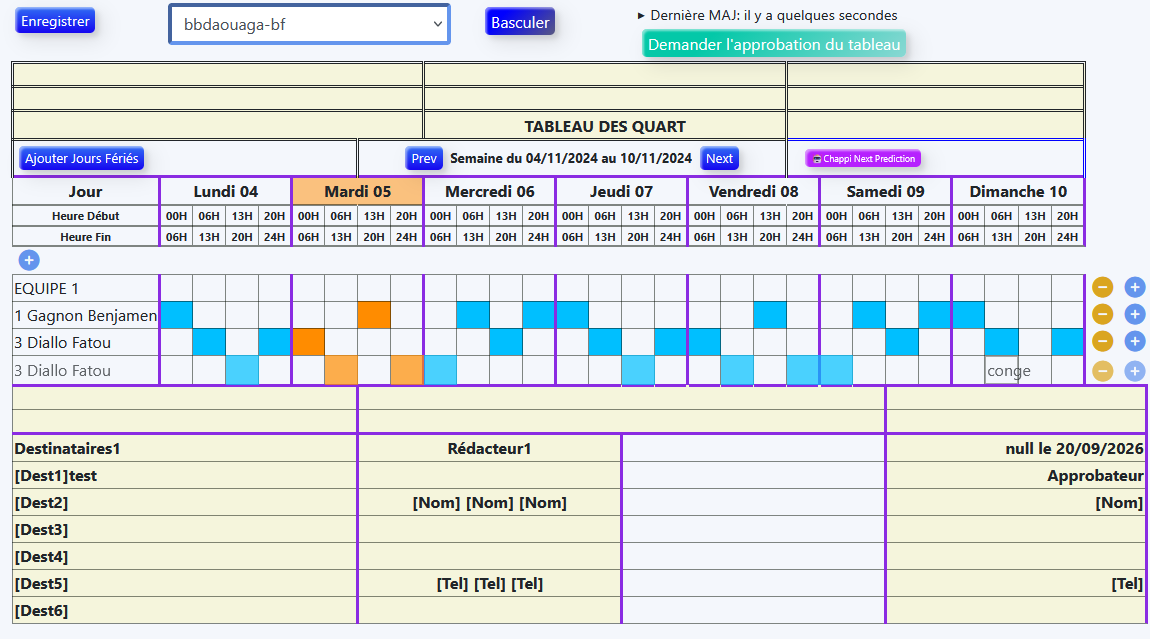The width and height of the screenshot is (1150, 639).
Task: Click the TABLEAU DES QUART title
Action: click(x=605, y=126)
